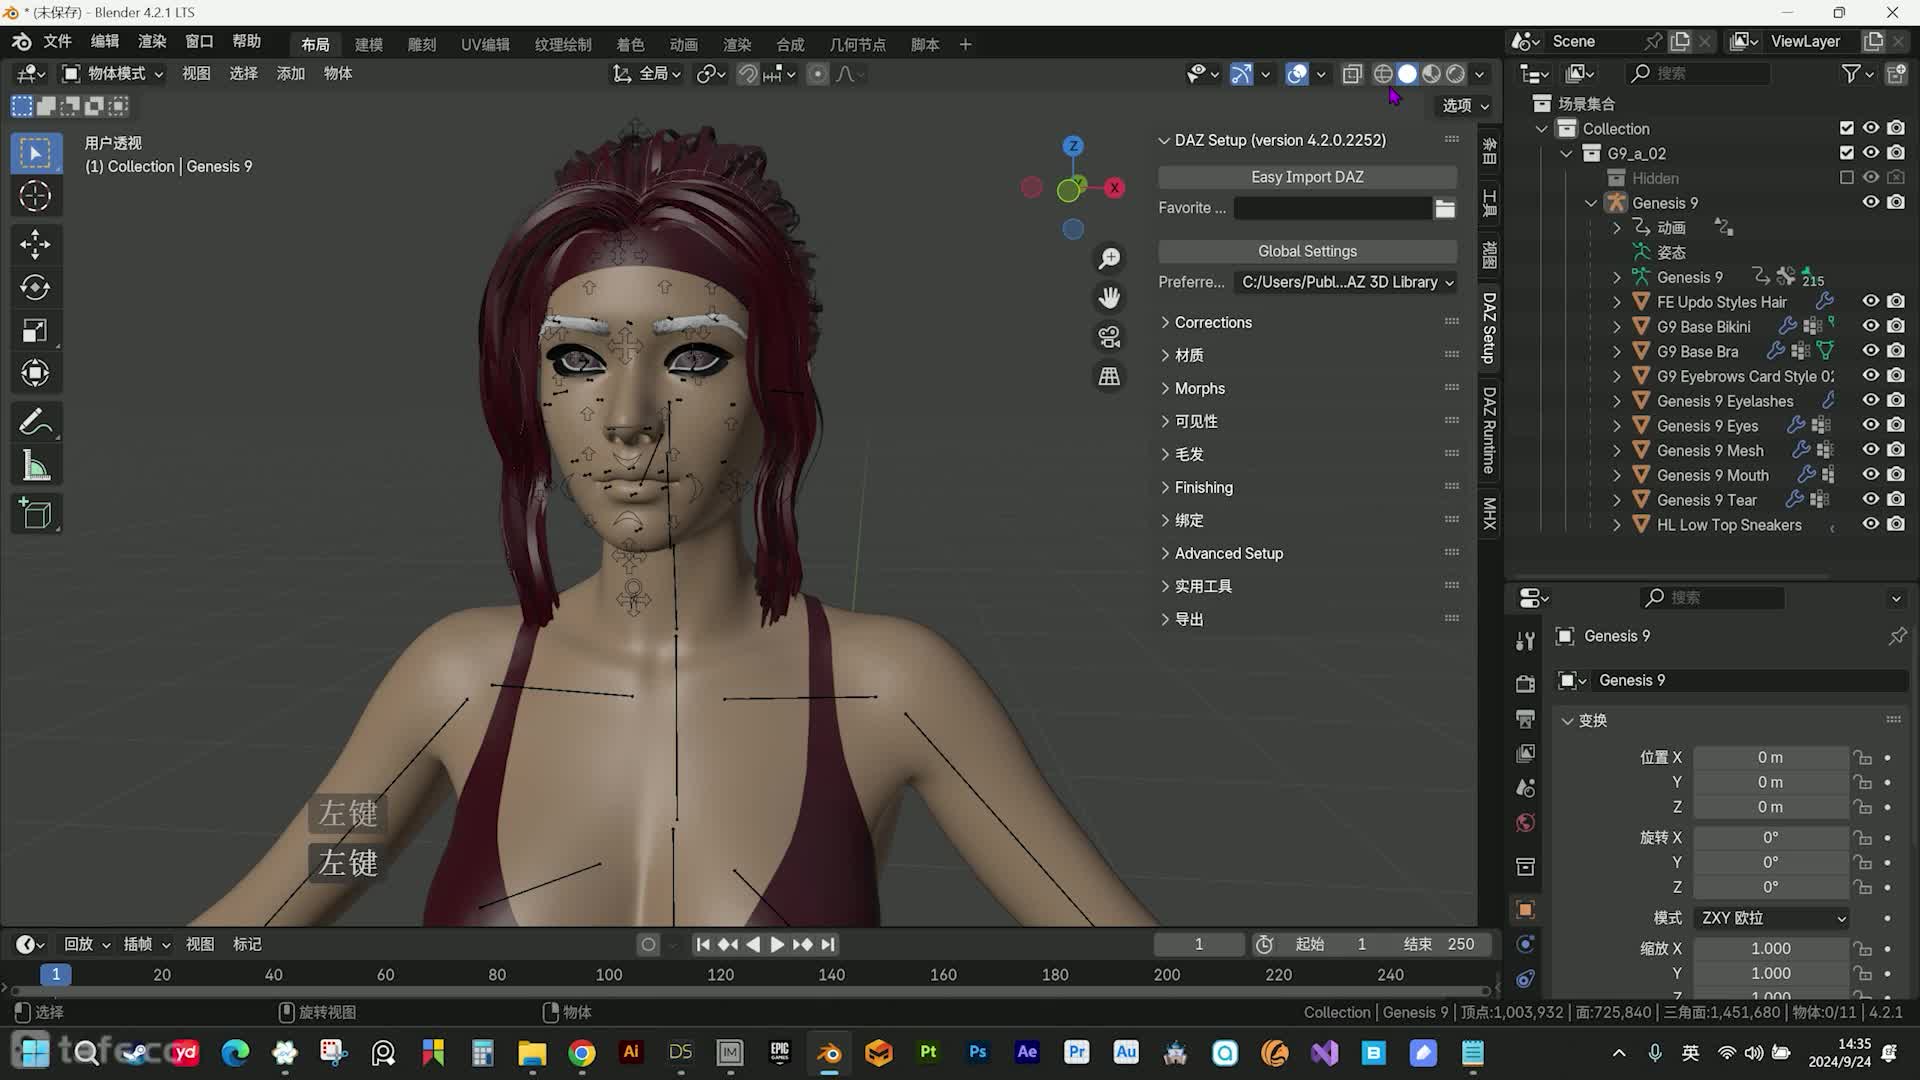Pin the Genesis 9 properties panel
The image size is (1920, 1080).
click(x=1897, y=636)
